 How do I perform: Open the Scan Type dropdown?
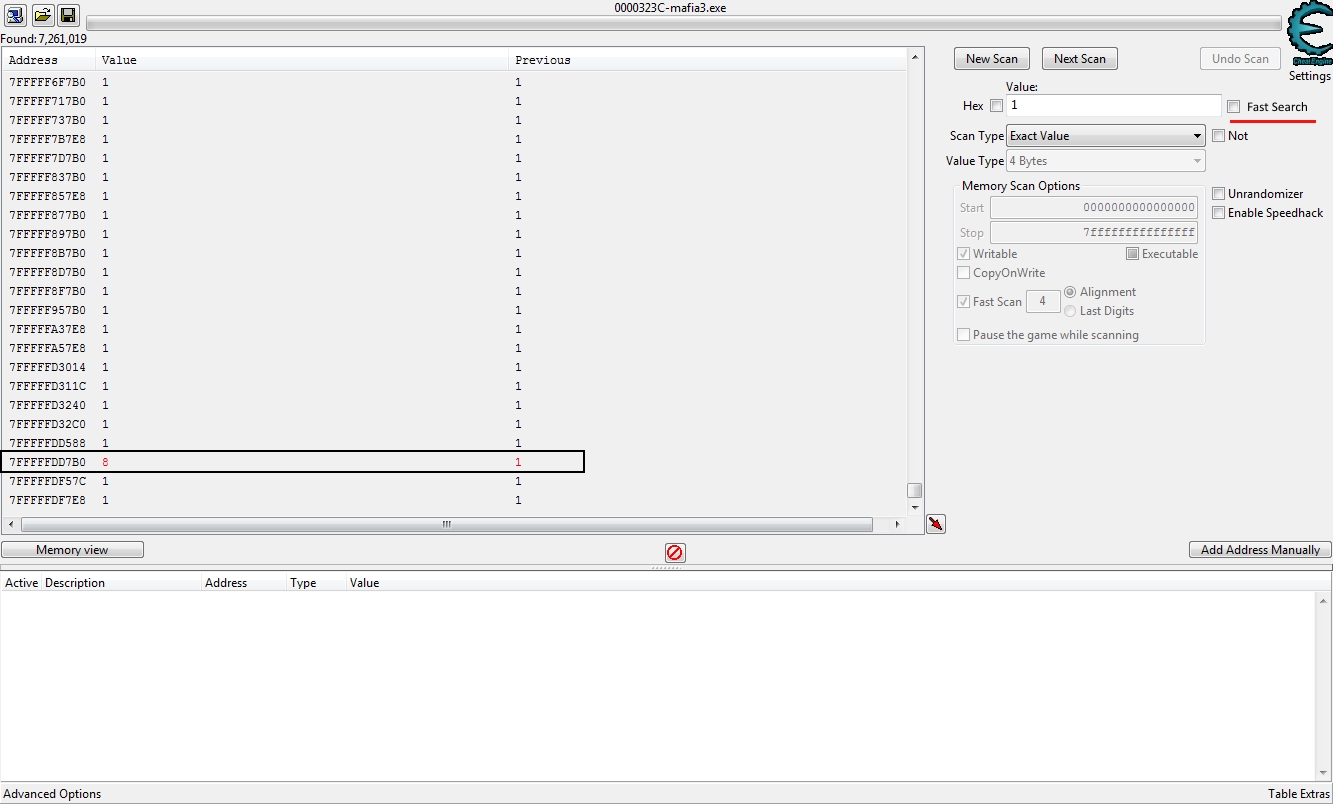[1105, 136]
